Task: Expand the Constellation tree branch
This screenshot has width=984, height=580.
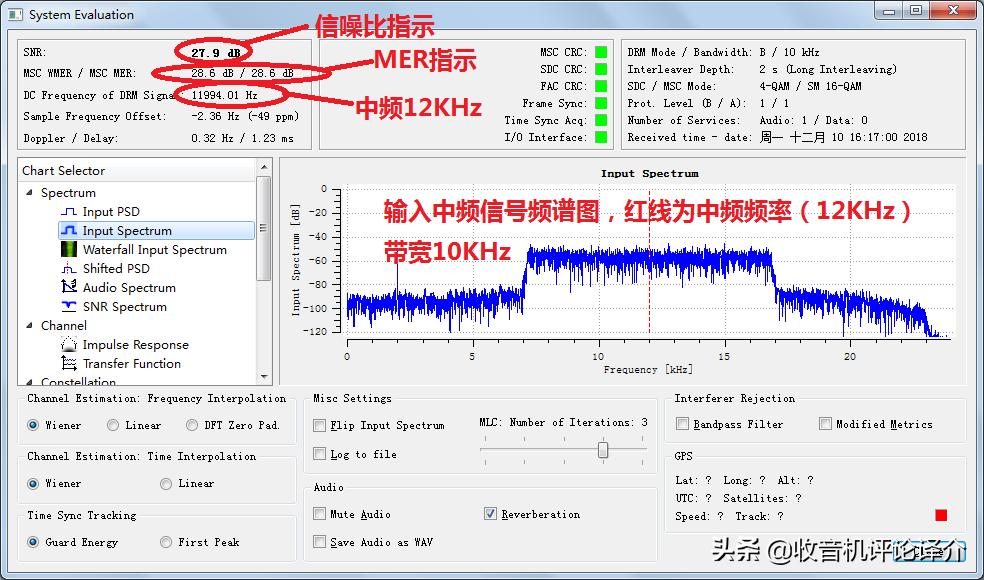Action: click(x=28, y=381)
